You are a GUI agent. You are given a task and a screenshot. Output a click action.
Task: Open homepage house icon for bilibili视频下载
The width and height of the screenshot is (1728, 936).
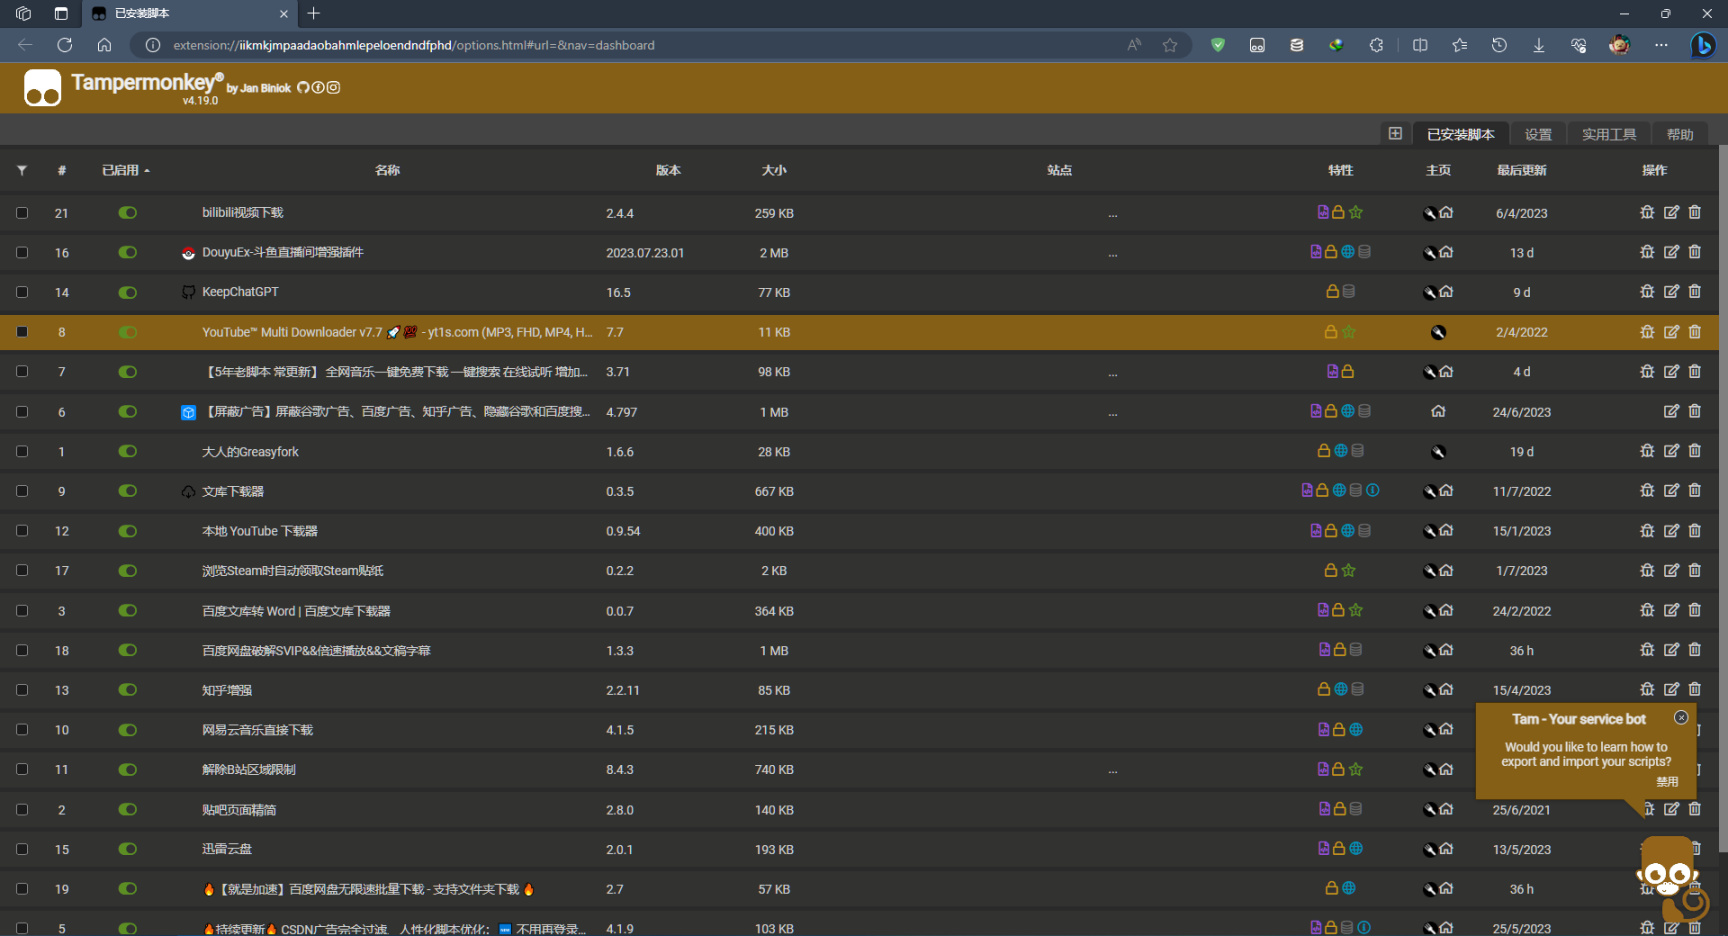point(1446,213)
